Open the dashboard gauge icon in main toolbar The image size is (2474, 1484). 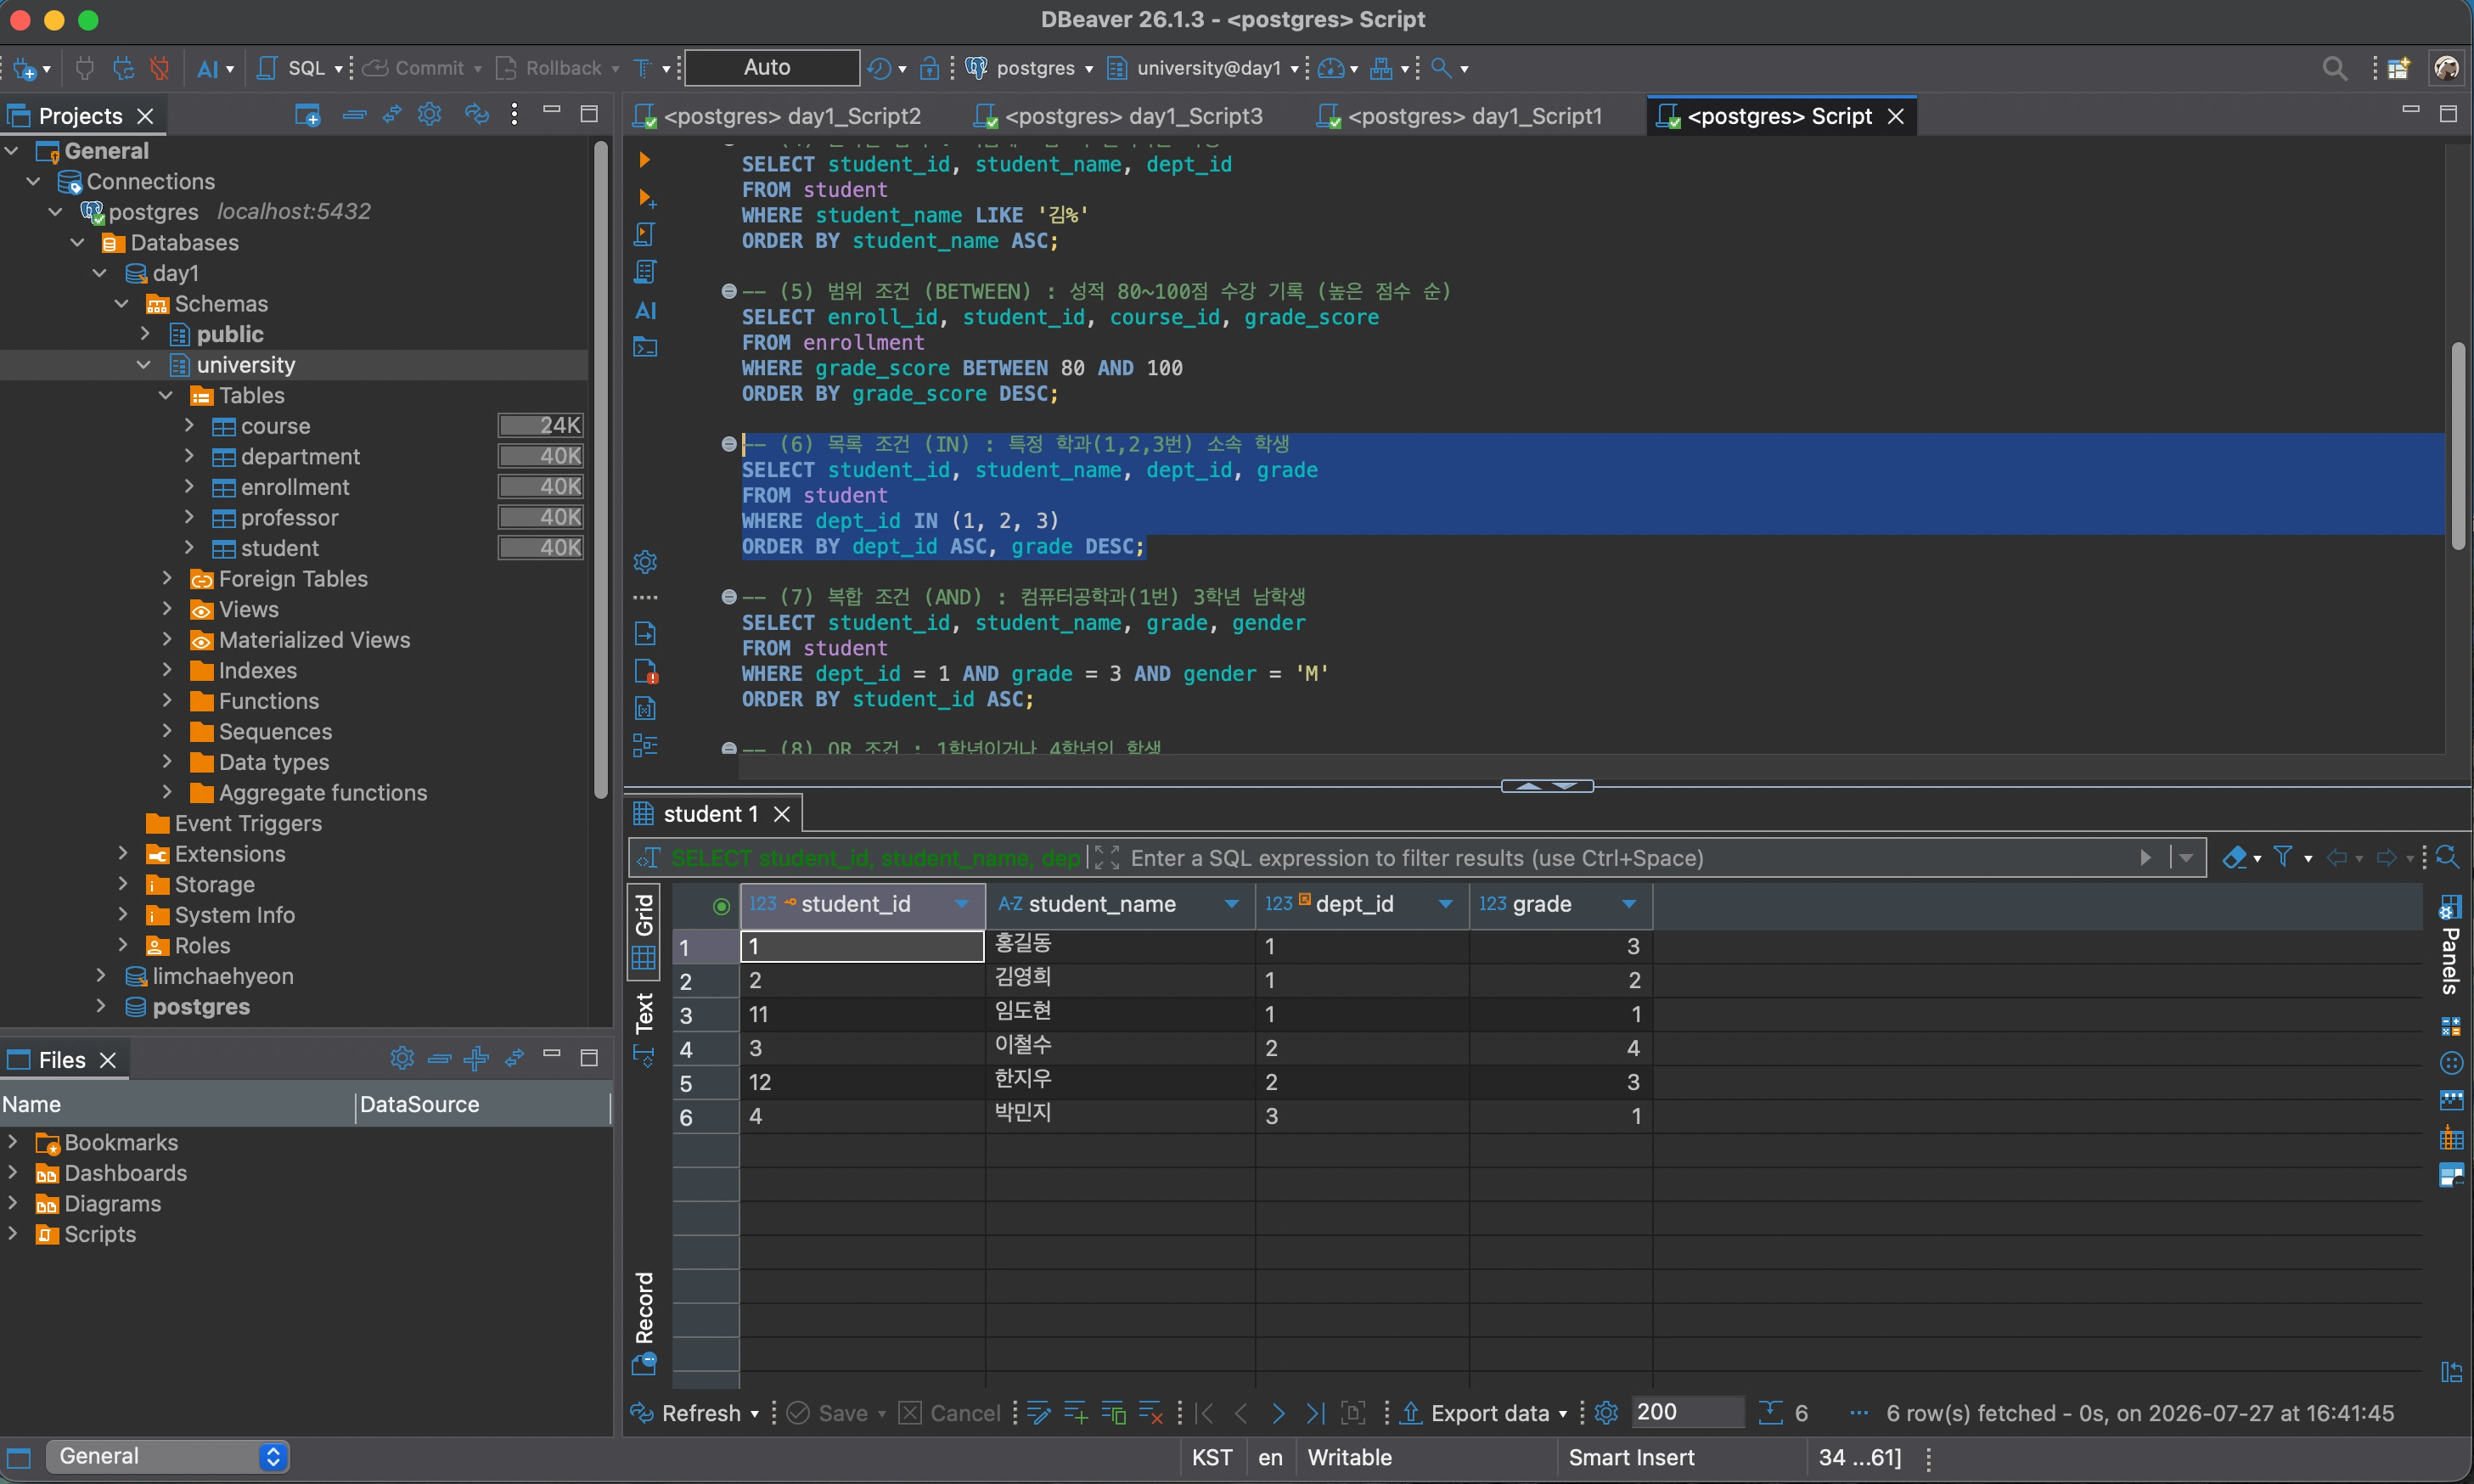[1330, 68]
